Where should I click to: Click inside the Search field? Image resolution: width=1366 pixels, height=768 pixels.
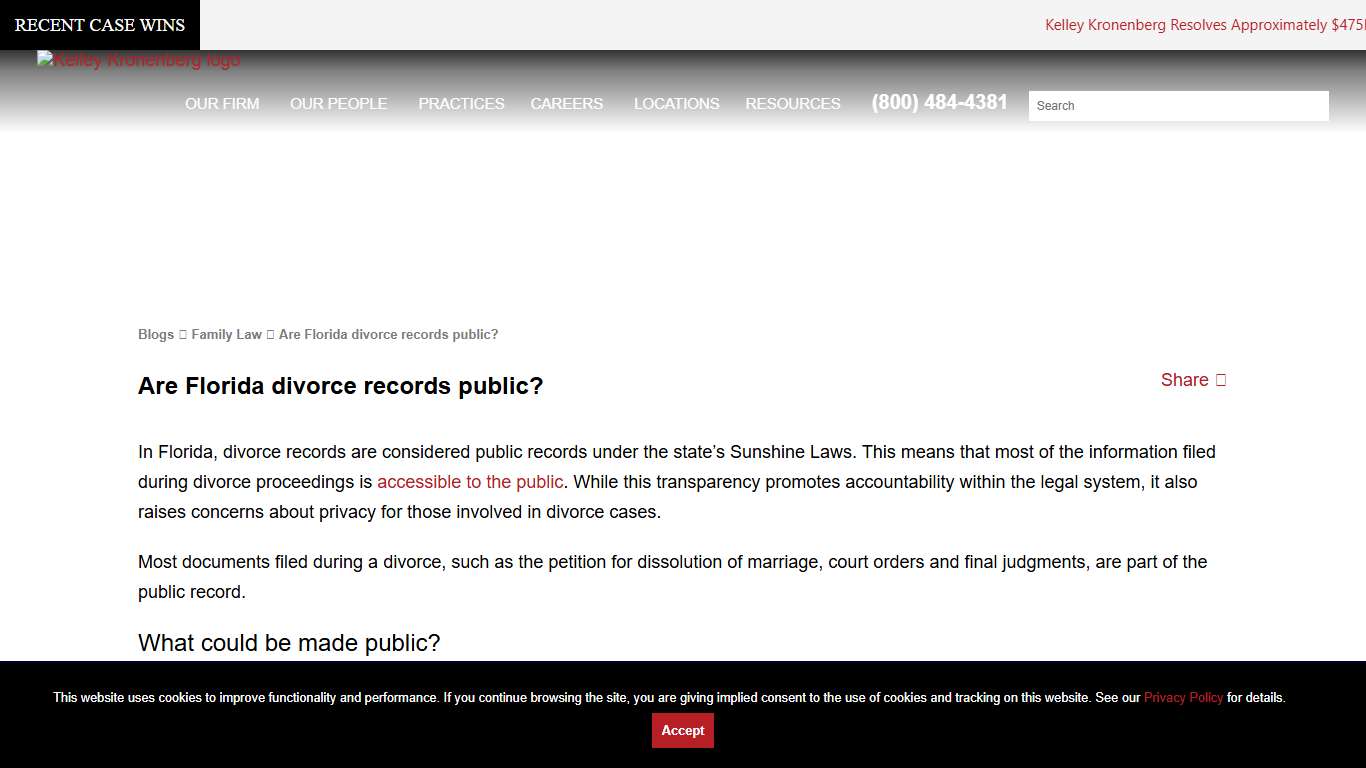1178,105
